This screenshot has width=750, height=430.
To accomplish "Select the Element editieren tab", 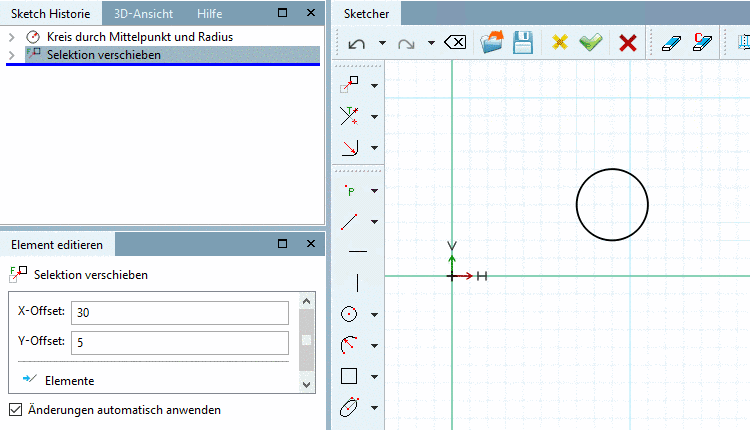I will 57,245.
